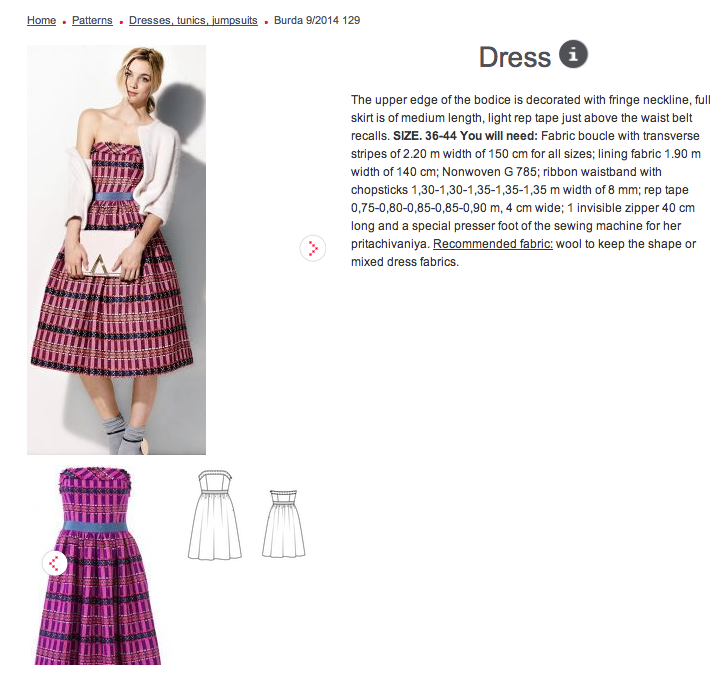Open Dresses, tunics, jumpsuits category link
The width and height of the screenshot is (723, 680).
(x=193, y=20)
